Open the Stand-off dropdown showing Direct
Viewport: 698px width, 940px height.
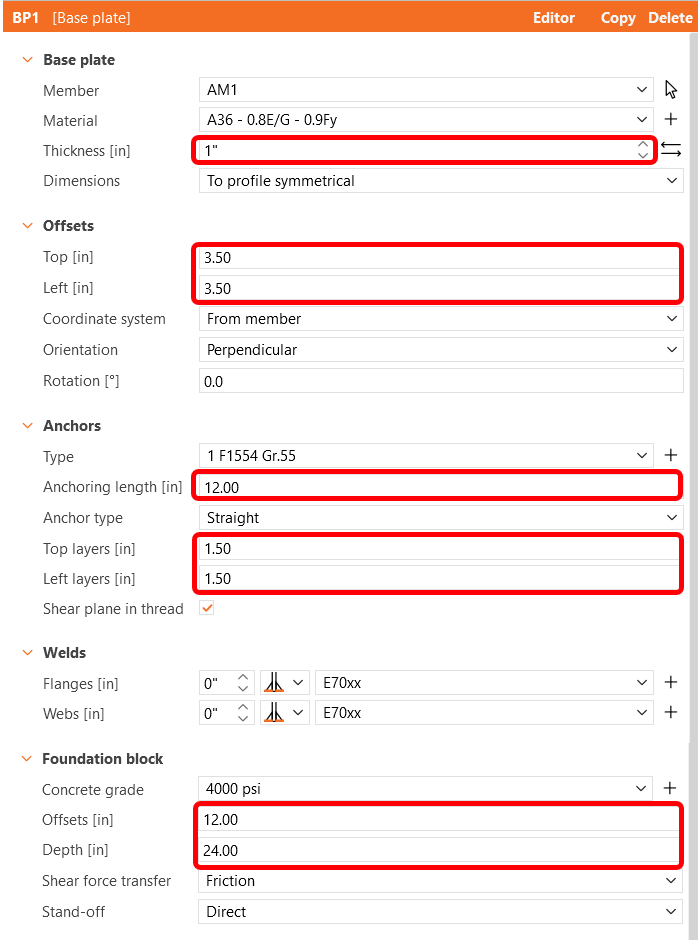click(x=440, y=911)
